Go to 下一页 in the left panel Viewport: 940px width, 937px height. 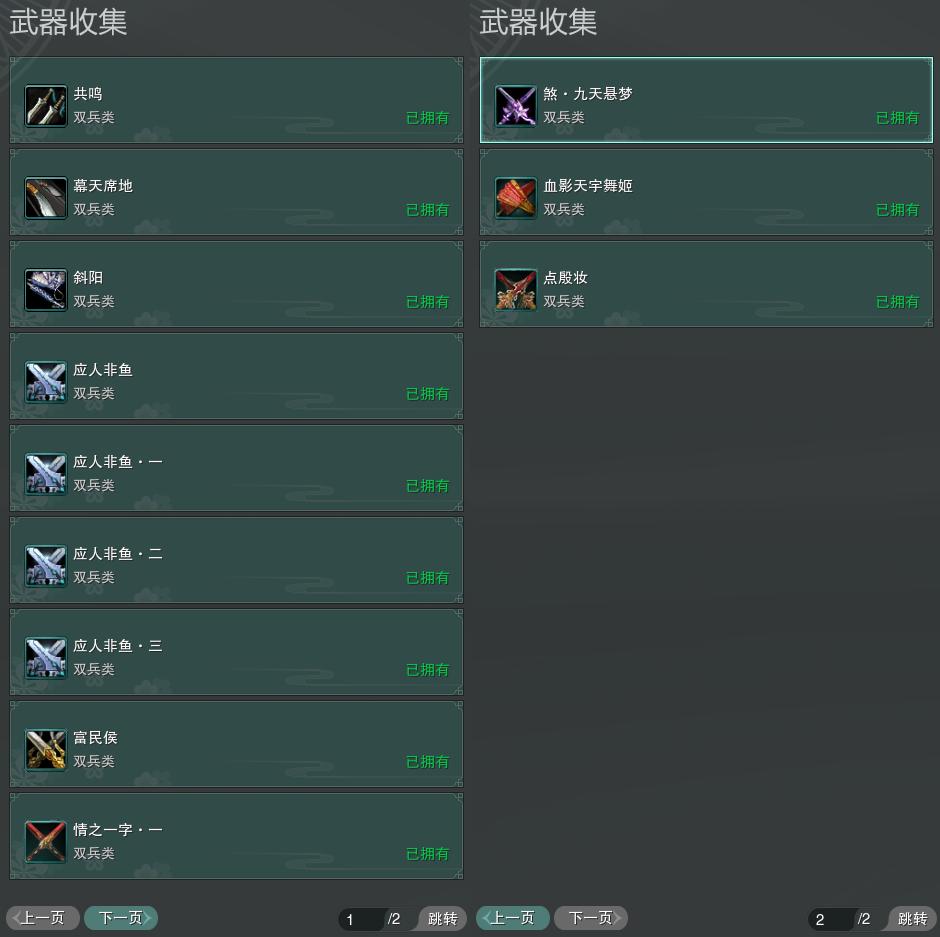tap(121, 918)
